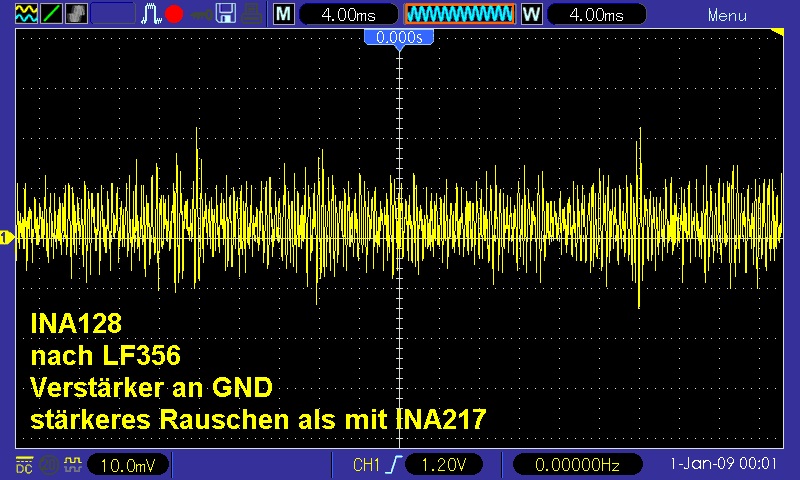Click the 'Verstärker an GND' annotation text
The image size is (800, 480).
point(152,388)
